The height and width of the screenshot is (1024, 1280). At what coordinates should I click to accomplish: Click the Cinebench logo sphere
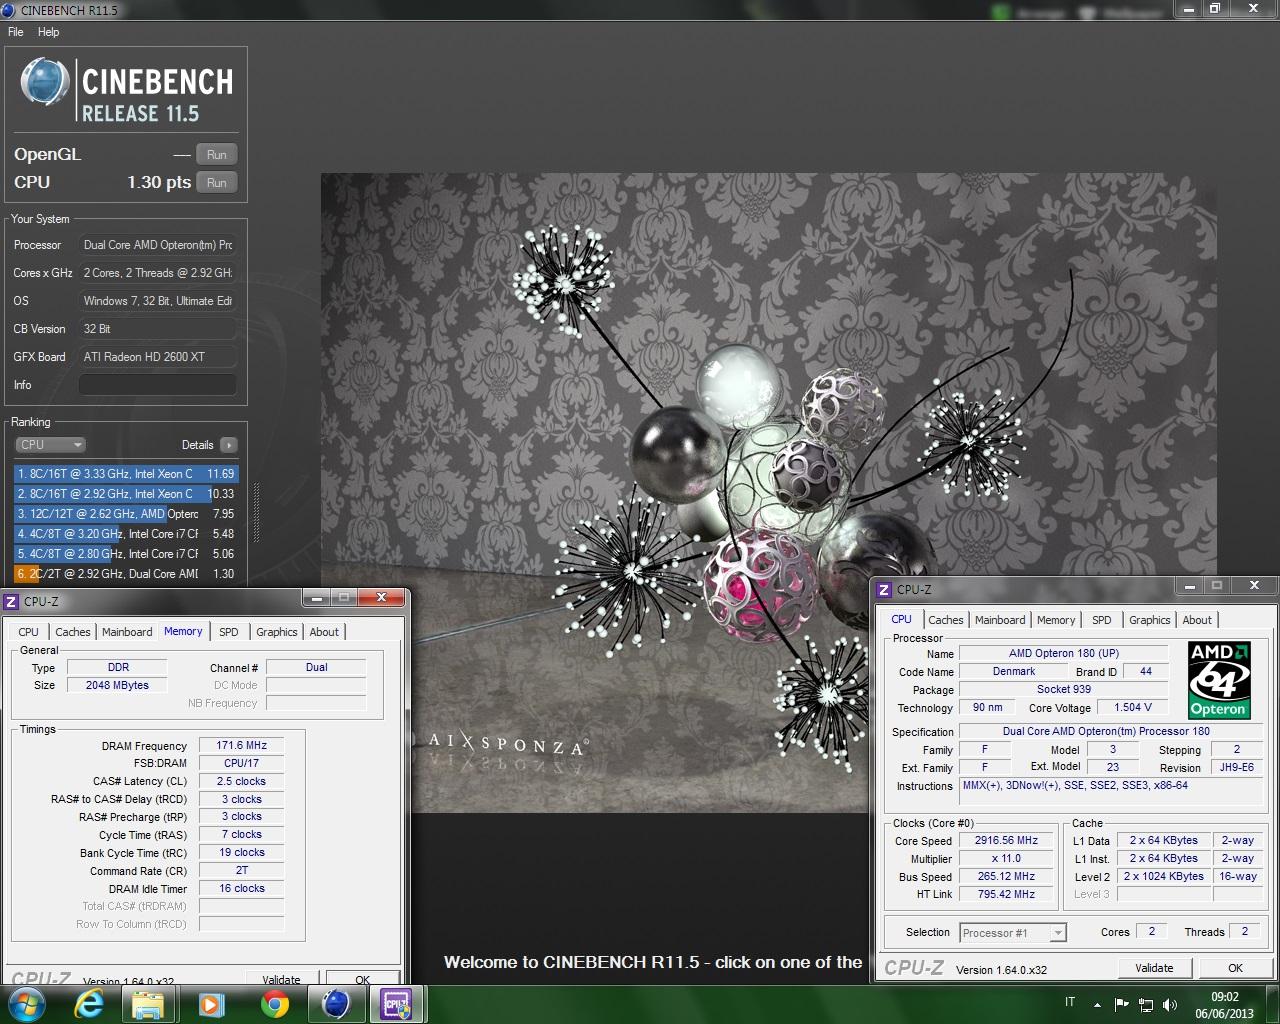tap(45, 82)
